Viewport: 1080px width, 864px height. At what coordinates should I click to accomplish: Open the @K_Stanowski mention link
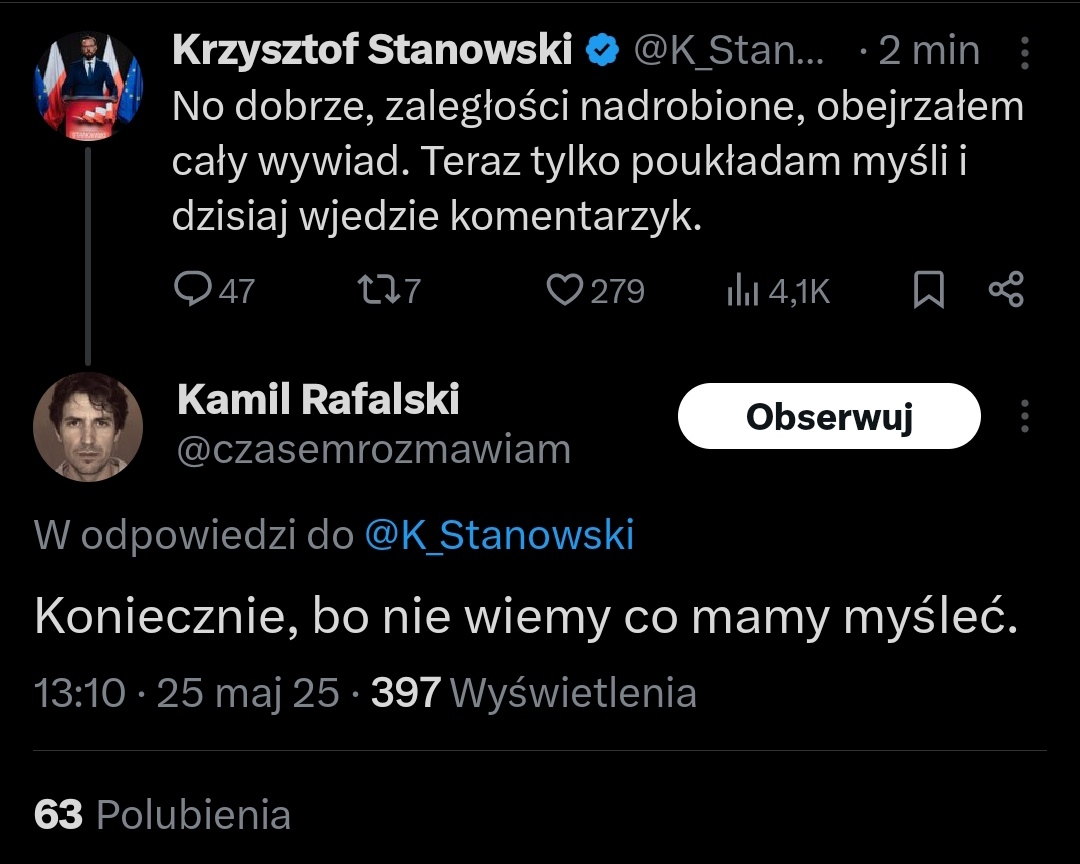click(x=499, y=536)
